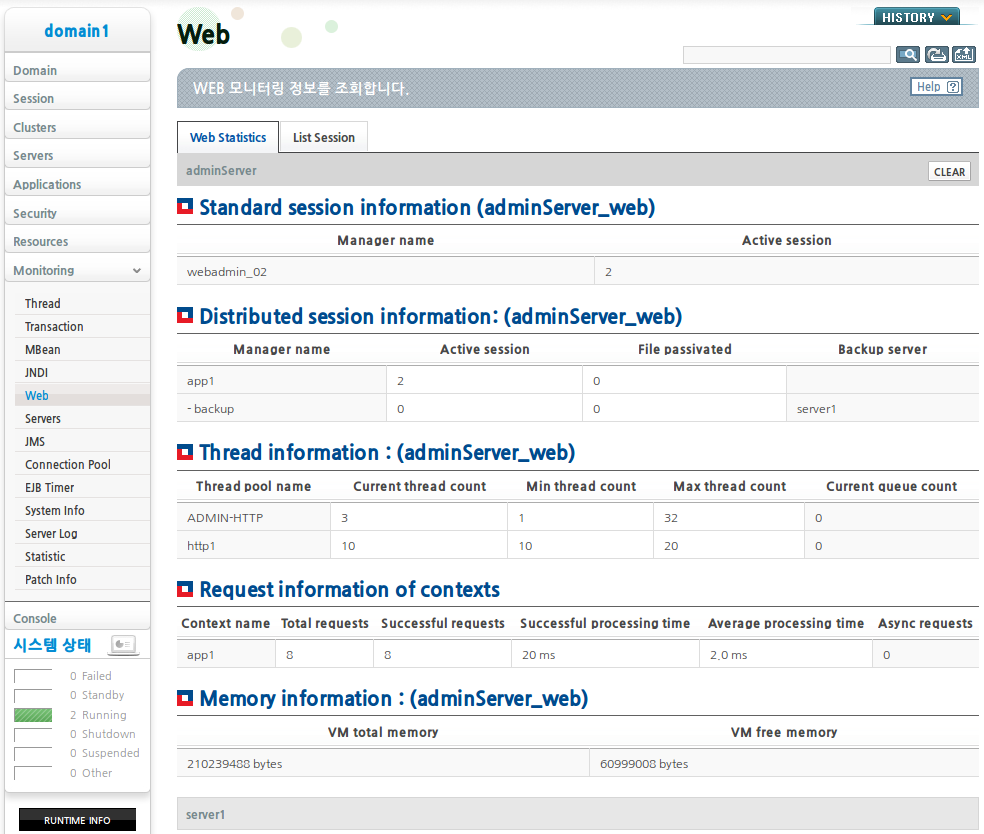
Task: Click in the search input field
Action: pos(786,55)
